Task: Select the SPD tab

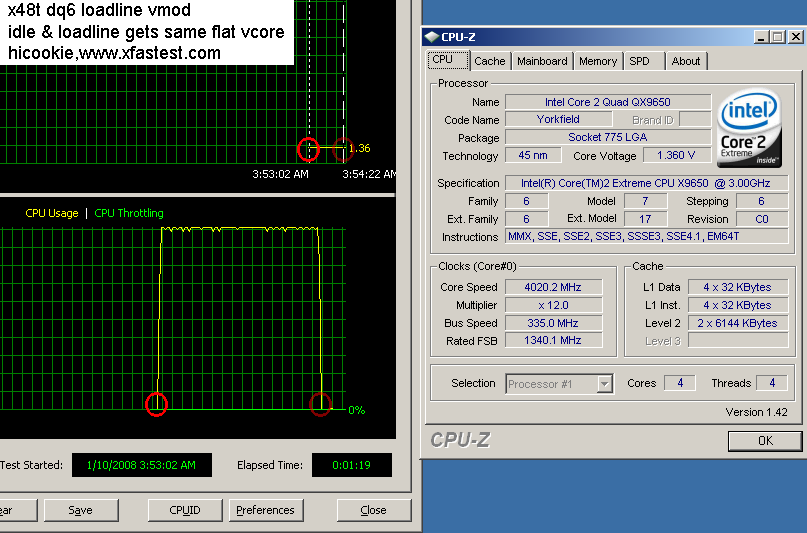Action: coord(643,61)
